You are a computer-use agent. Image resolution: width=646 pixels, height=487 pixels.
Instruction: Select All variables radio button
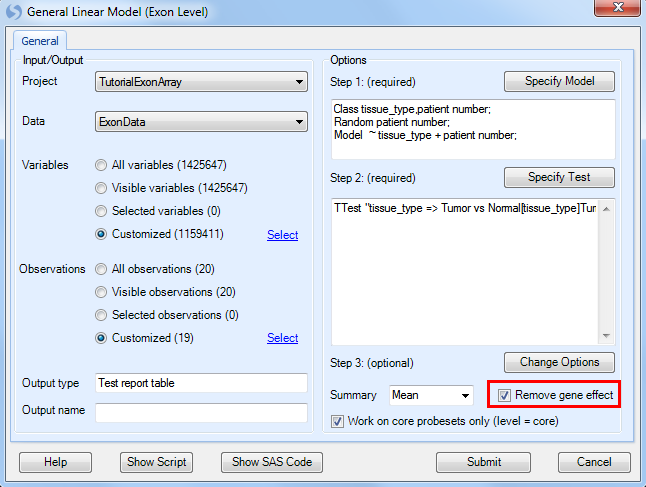[101, 165]
